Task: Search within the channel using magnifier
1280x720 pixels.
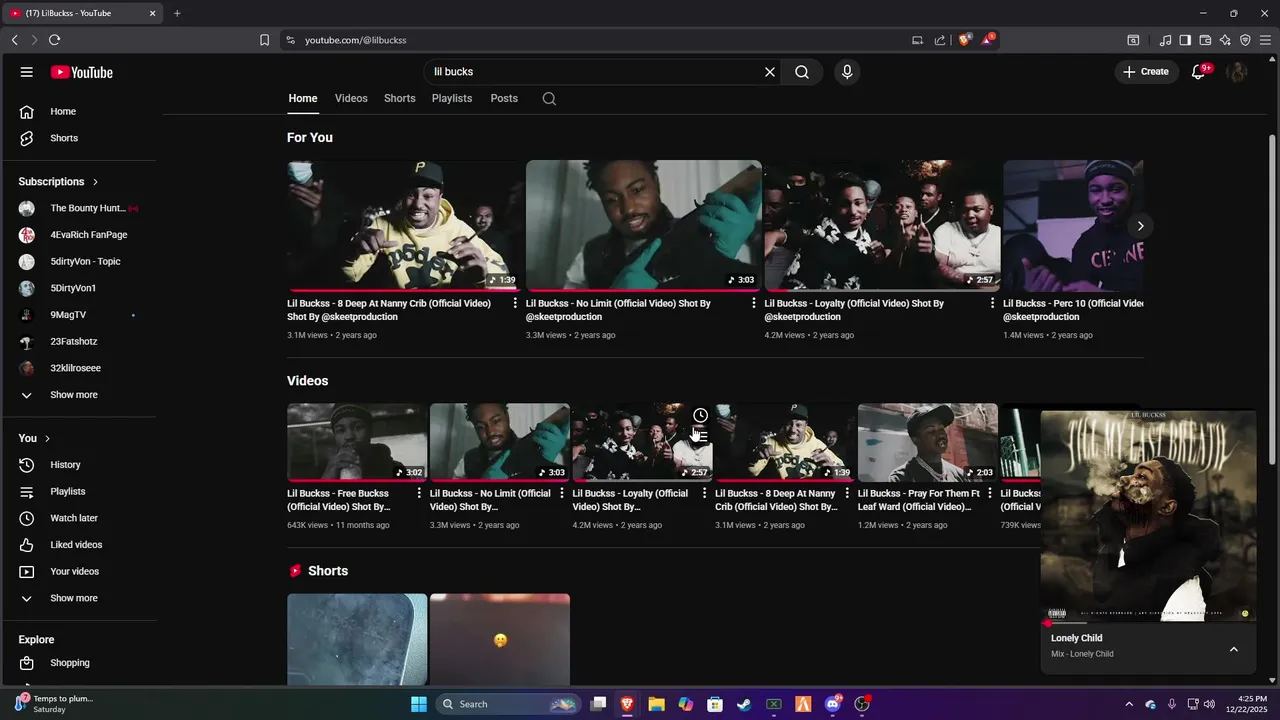Action: click(x=549, y=98)
